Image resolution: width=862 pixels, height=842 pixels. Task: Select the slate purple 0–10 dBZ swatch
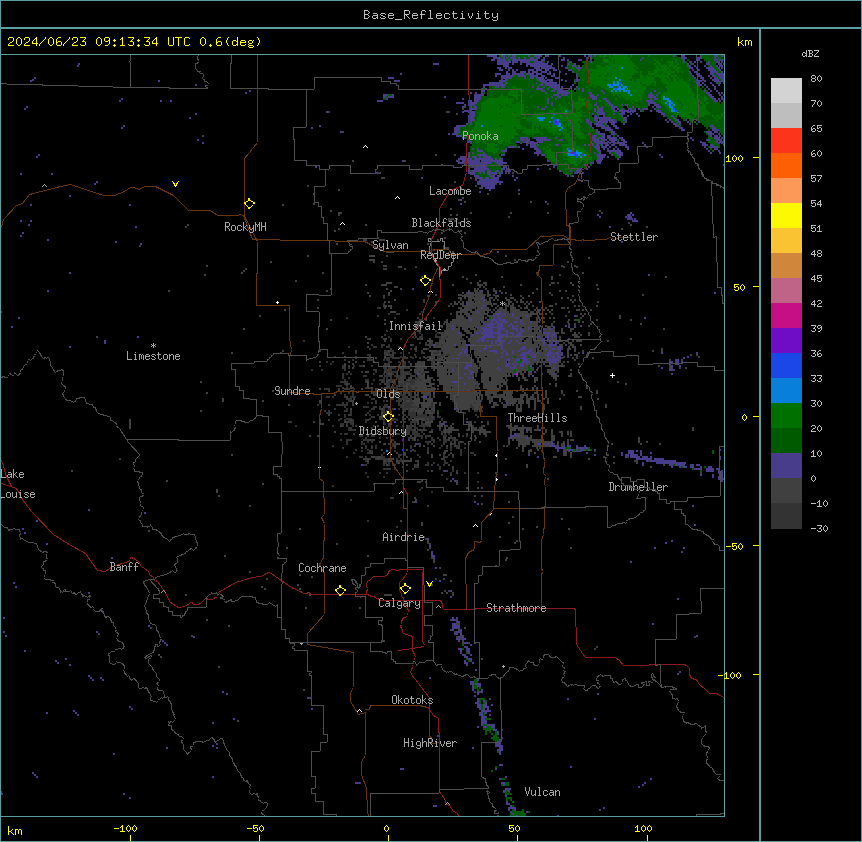786,466
